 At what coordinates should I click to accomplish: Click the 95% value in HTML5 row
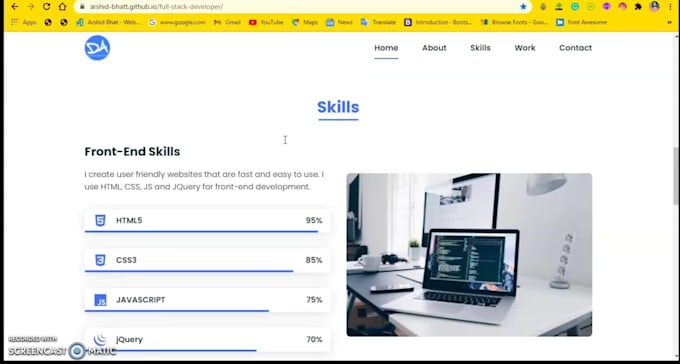coord(314,220)
